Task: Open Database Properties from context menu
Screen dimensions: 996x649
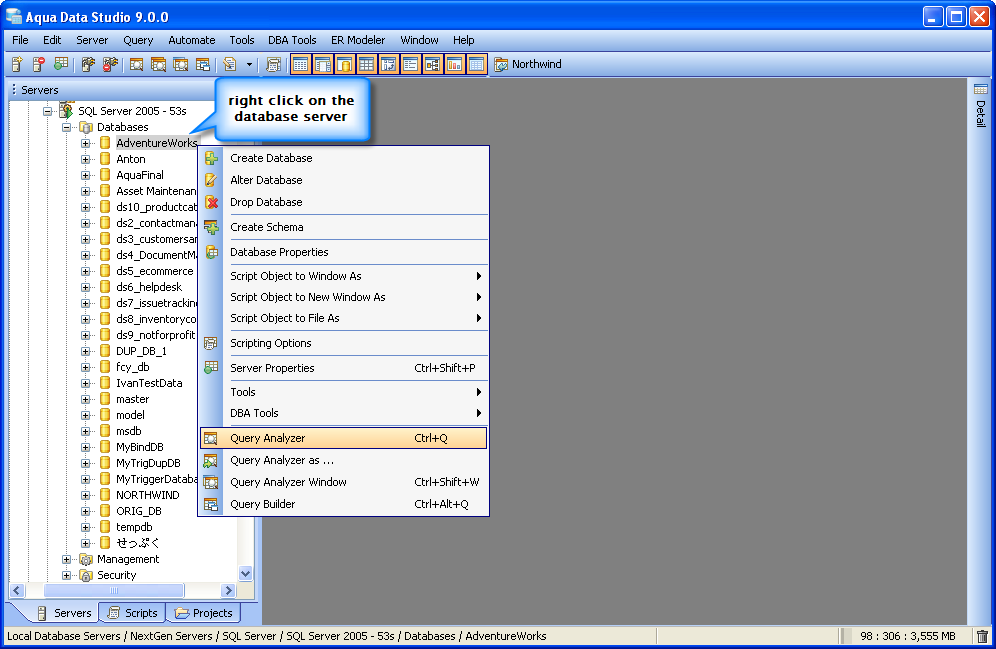Action: click(x=344, y=252)
